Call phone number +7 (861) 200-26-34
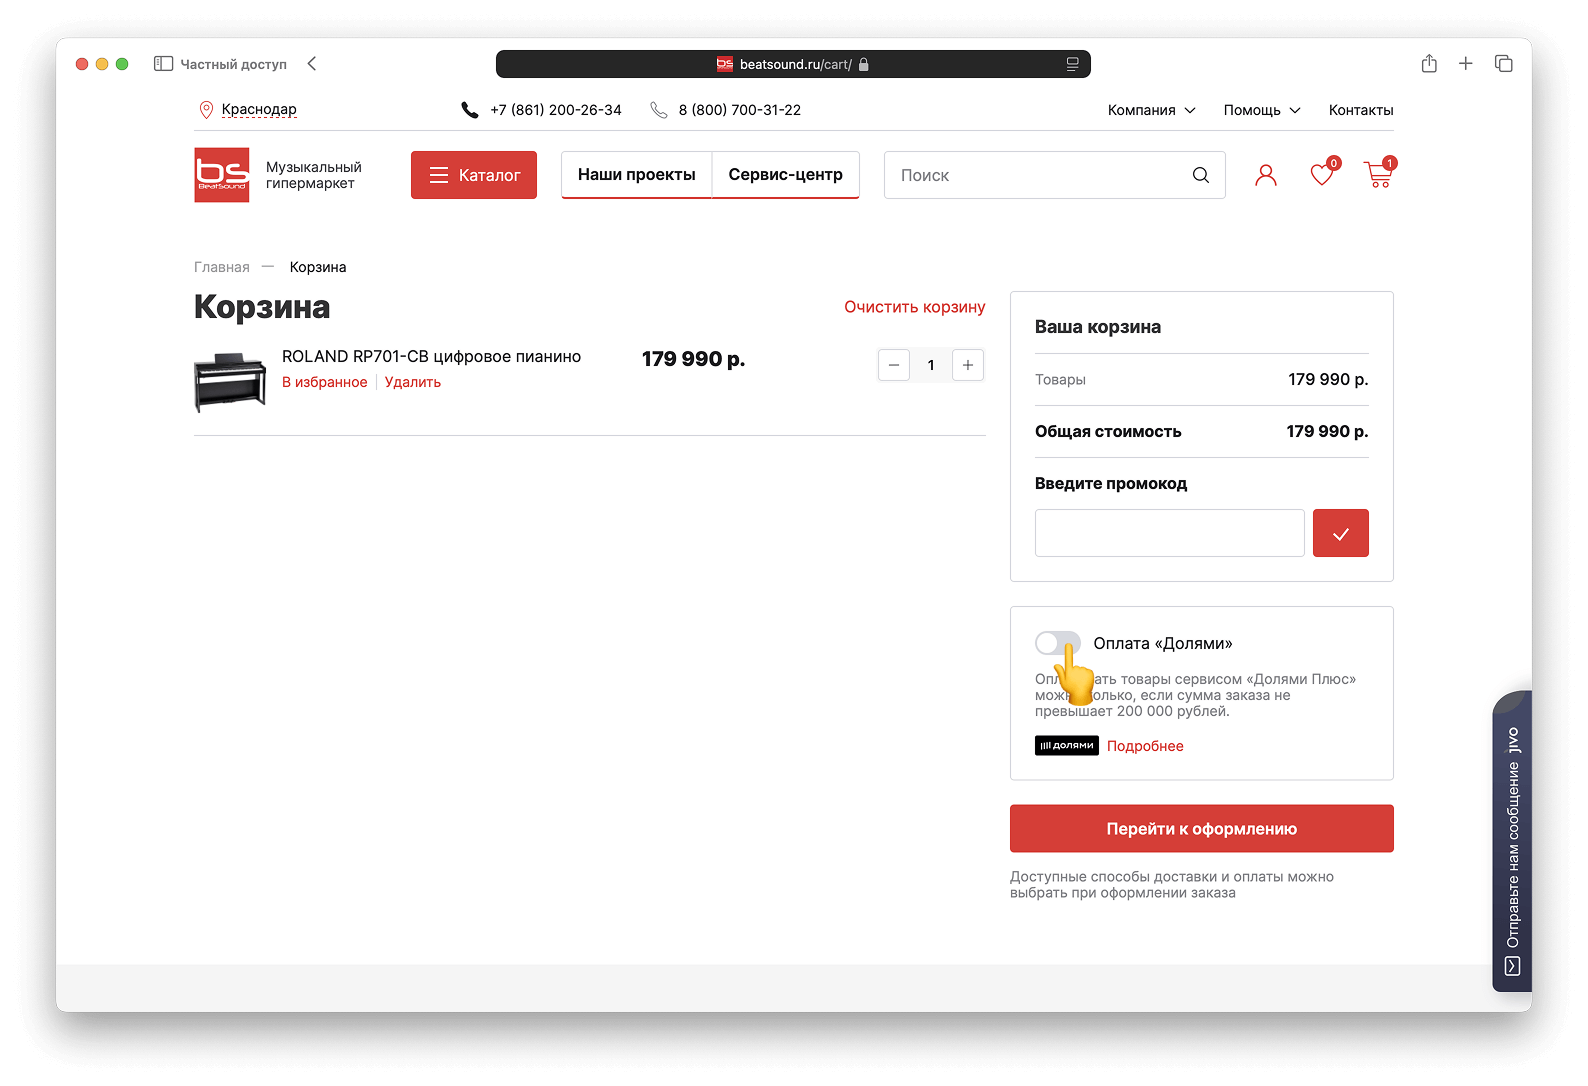Image resolution: width=1588 pixels, height=1086 pixels. 556,110
